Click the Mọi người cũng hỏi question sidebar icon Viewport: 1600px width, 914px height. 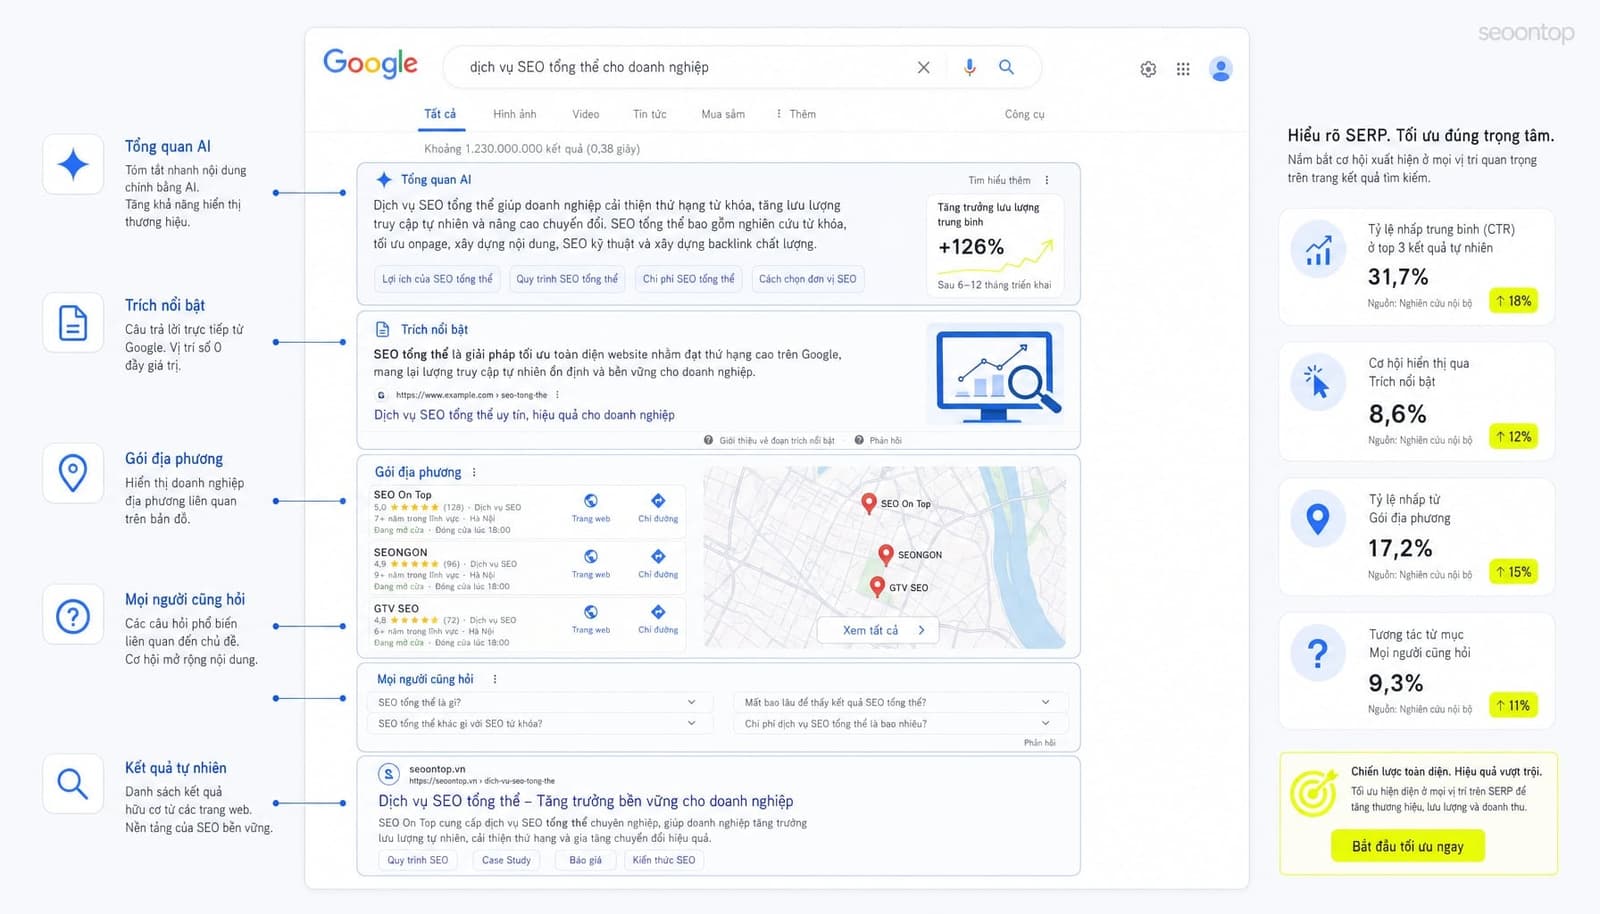coord(73,615)
